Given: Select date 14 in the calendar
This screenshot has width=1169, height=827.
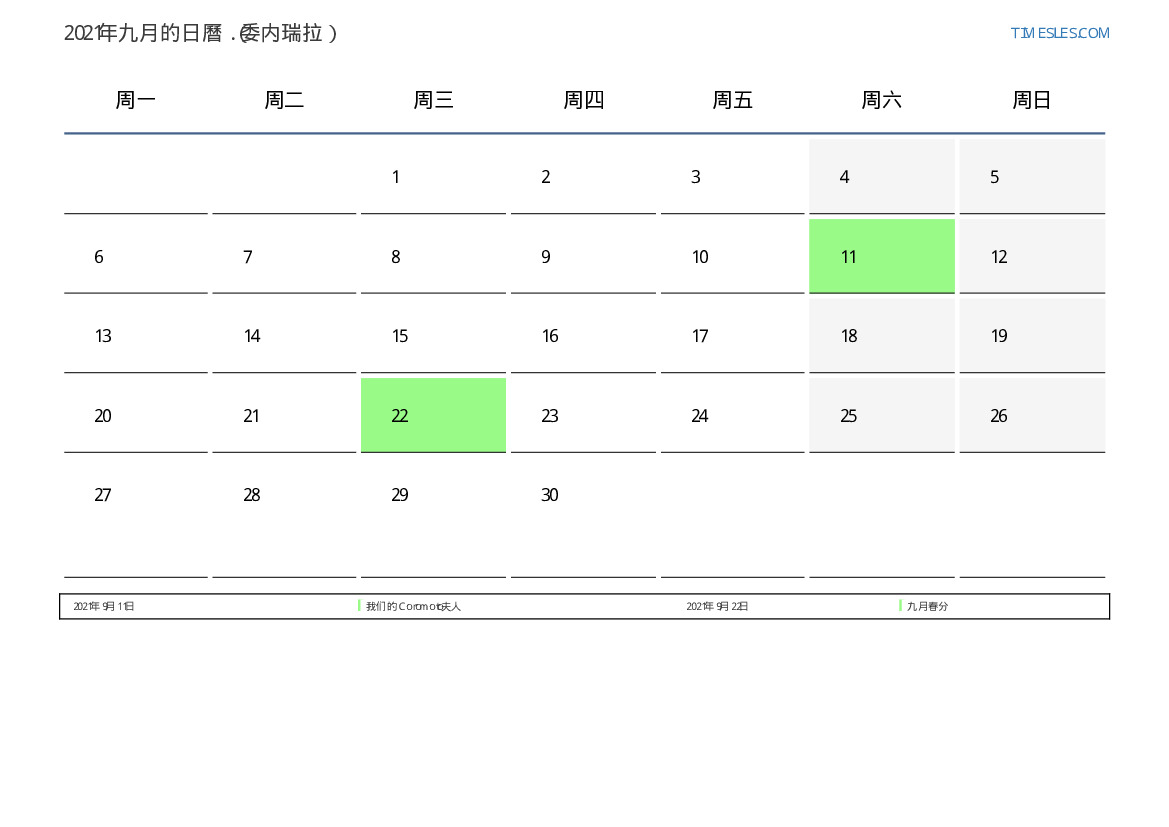Looking at the screenshot, I should (284, 336).
